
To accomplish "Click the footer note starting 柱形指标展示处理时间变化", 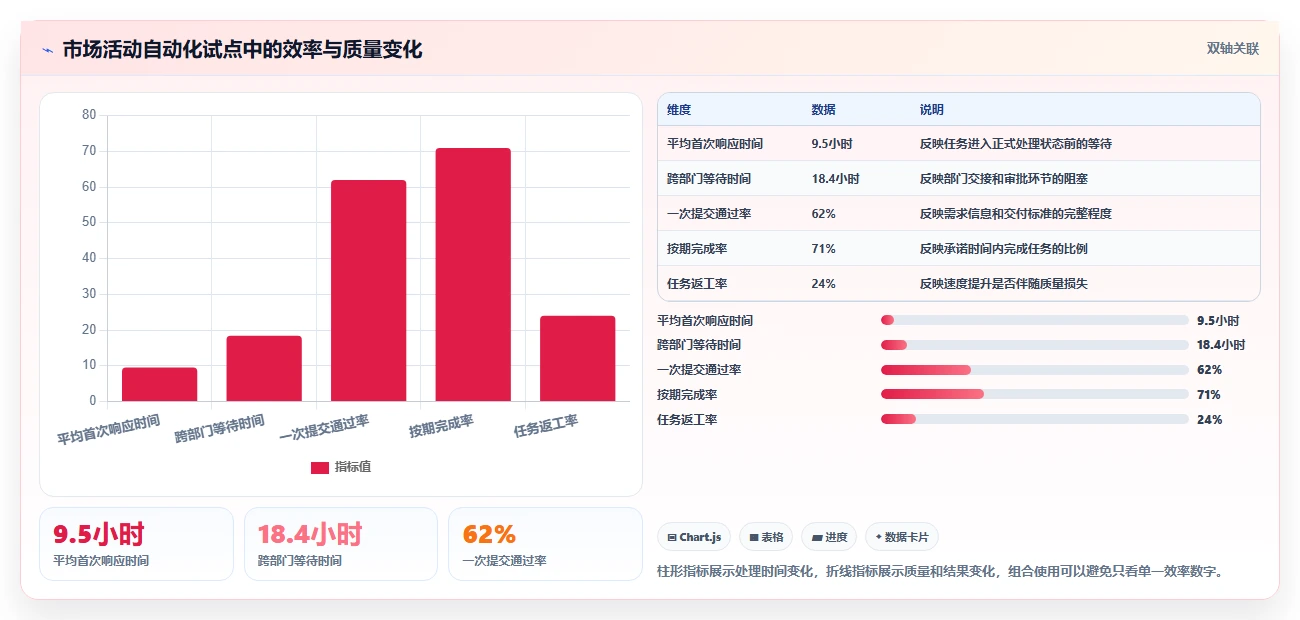I will [940, 572].
